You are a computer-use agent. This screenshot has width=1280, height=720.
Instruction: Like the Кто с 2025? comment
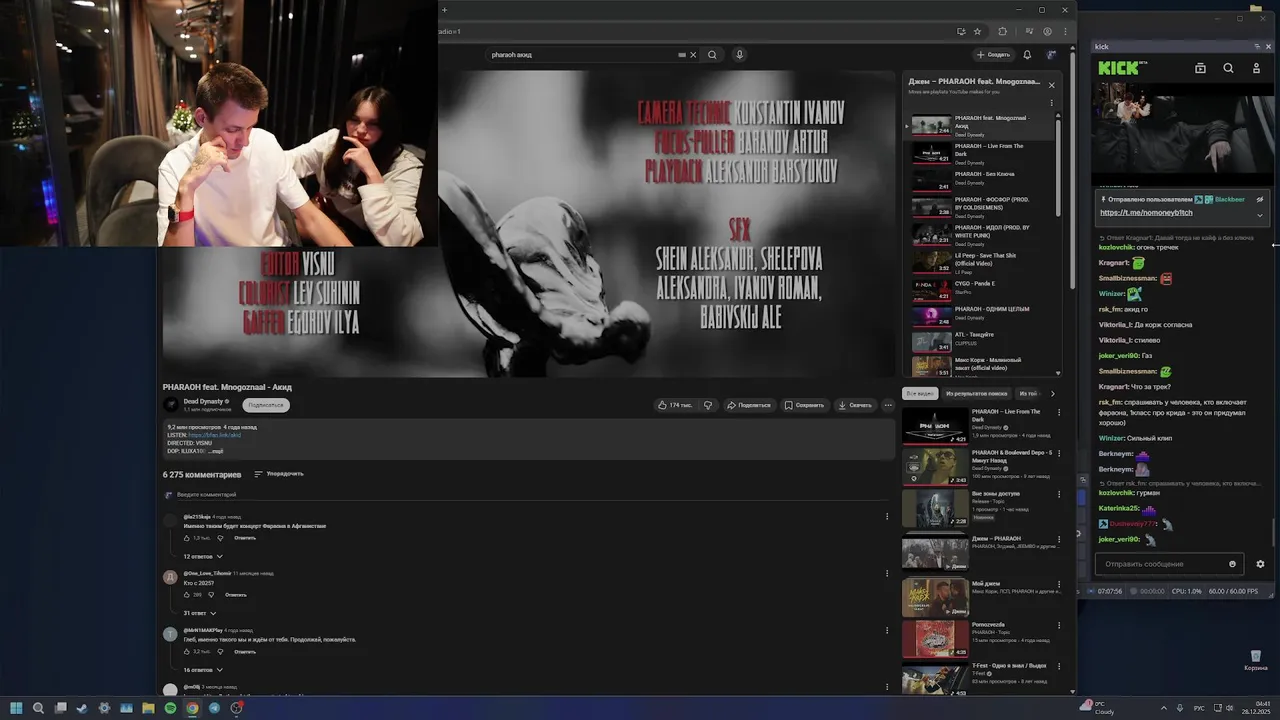pyautogui.click(x=186, y=595)
